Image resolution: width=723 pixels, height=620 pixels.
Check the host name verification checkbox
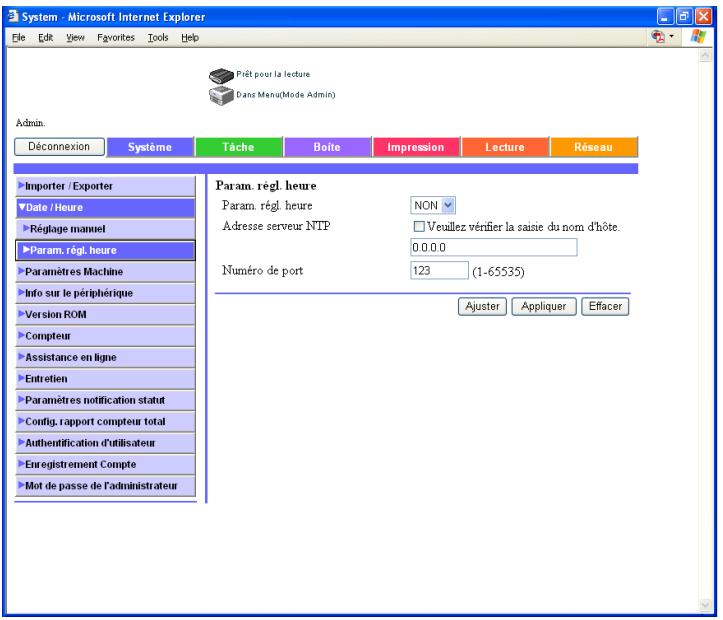click(x=419, y=226)
